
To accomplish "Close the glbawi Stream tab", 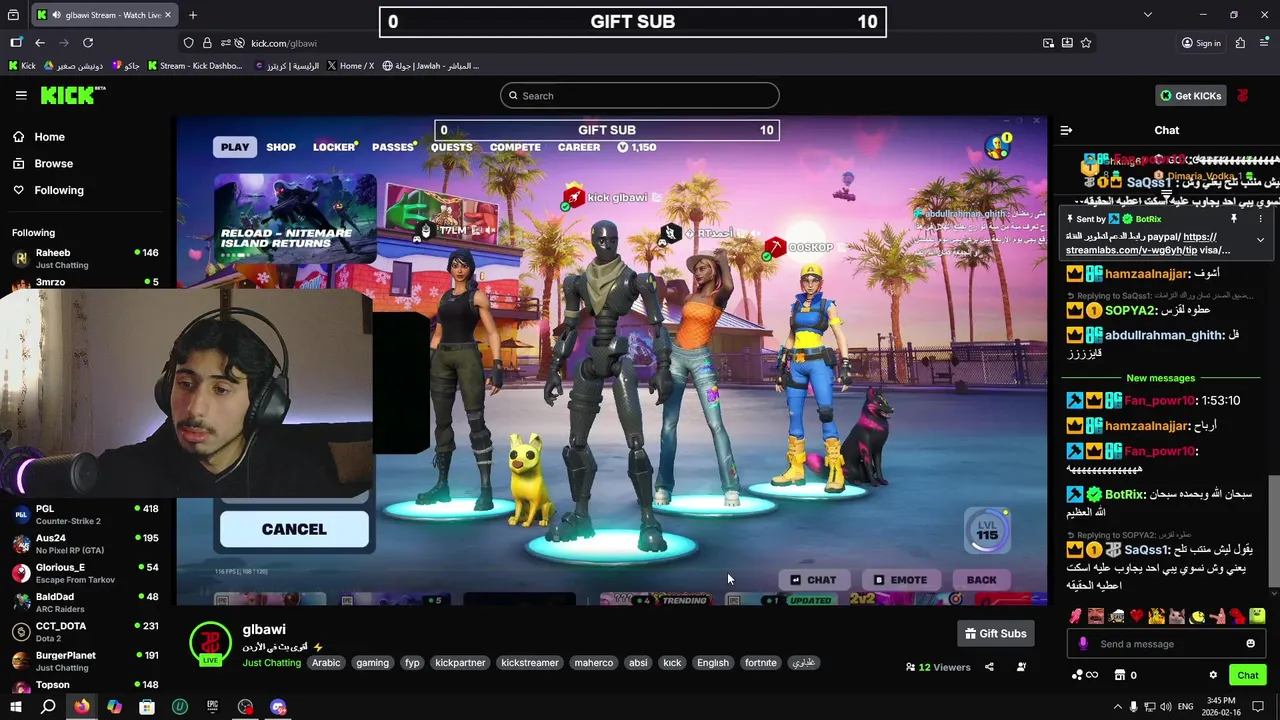I will pos(170,15).
